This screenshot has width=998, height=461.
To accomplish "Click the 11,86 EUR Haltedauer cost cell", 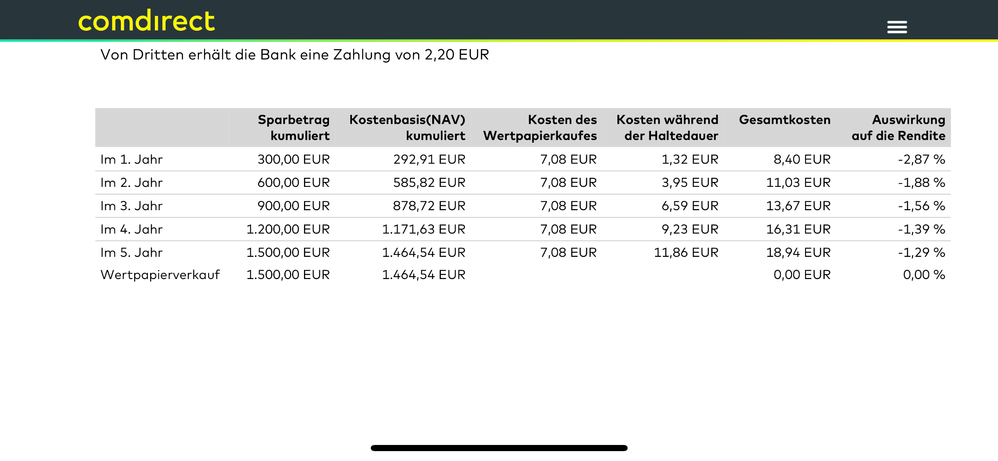I will tap(686, 252).
